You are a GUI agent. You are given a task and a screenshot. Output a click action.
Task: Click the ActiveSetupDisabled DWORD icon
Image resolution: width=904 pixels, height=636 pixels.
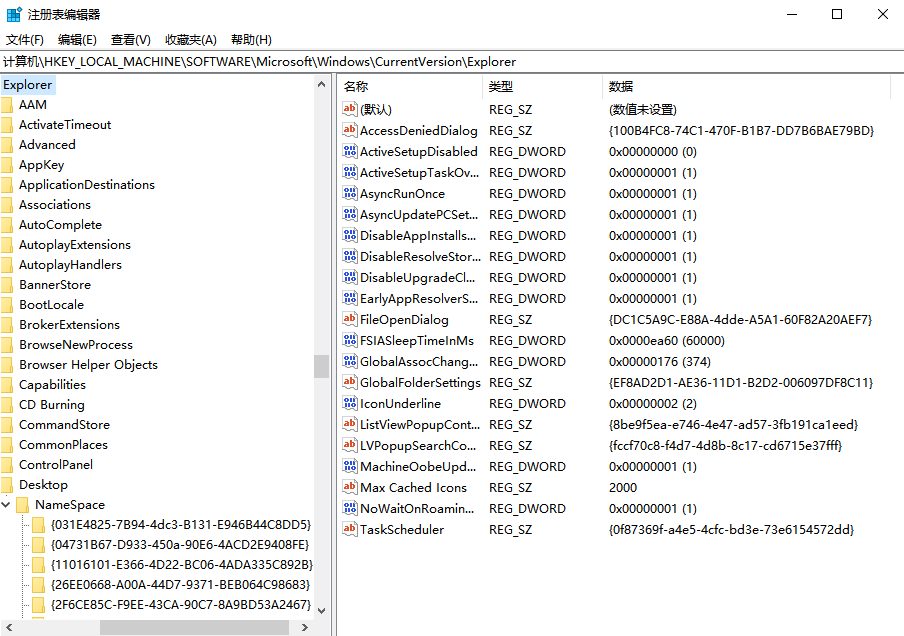click(349, 151)
